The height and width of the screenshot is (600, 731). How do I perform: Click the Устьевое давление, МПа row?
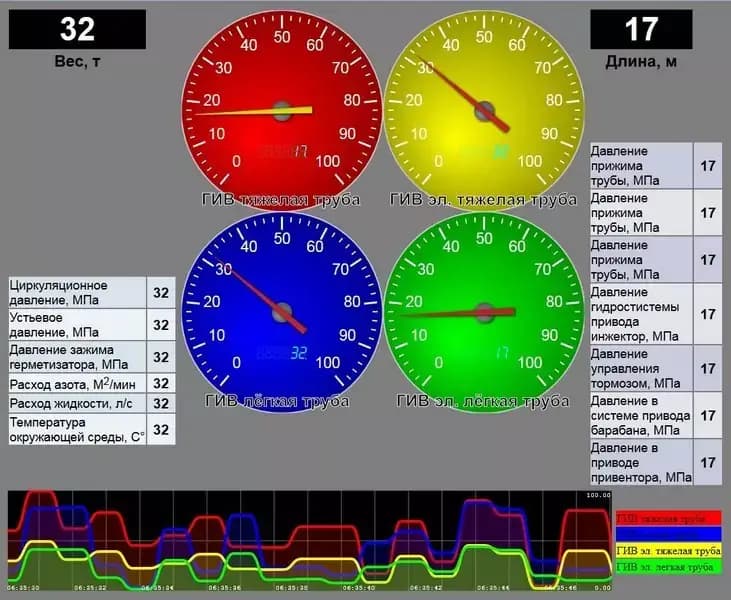tap(92, 325)
